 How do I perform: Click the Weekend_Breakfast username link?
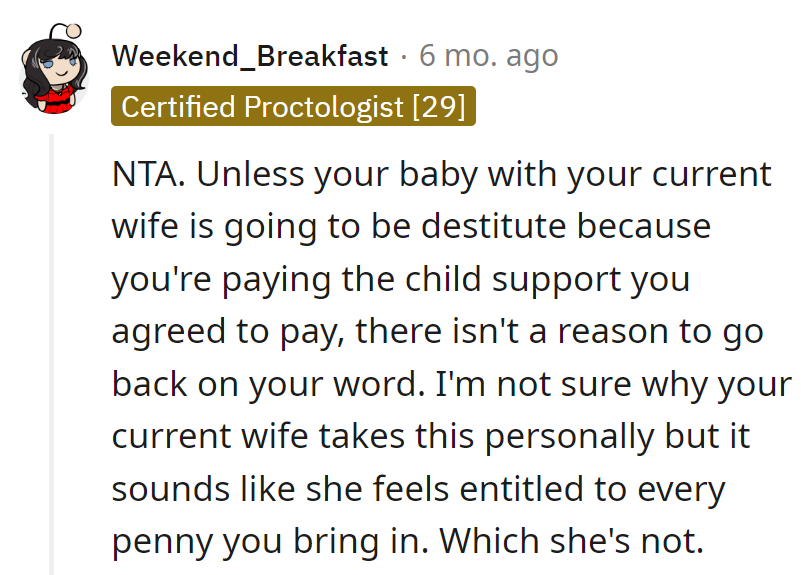click(249, 56)
